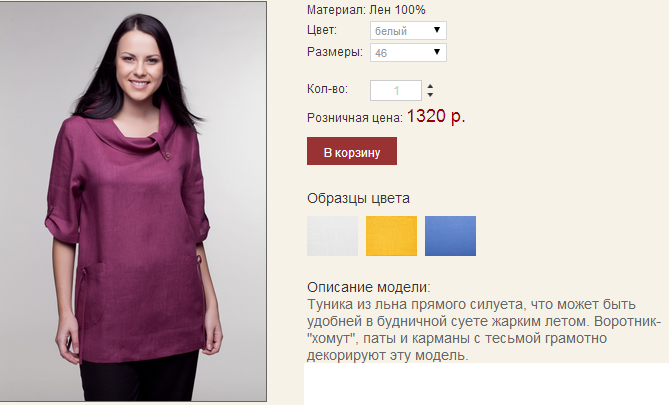Click the Образцы цвета heading
This screenshot has height=405, width=669.
pyautogui.click(x=358, y=198)
